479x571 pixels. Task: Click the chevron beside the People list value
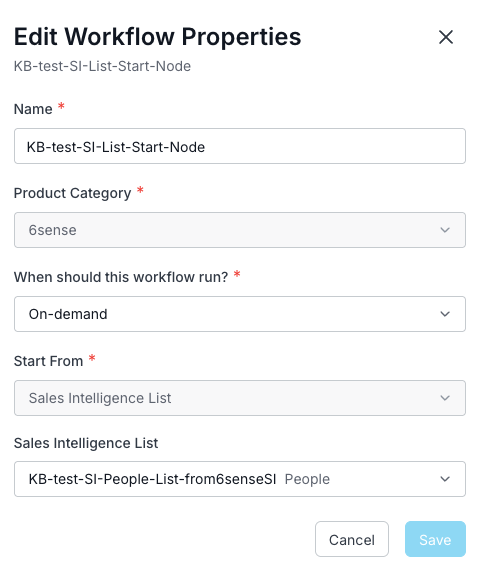445,479
